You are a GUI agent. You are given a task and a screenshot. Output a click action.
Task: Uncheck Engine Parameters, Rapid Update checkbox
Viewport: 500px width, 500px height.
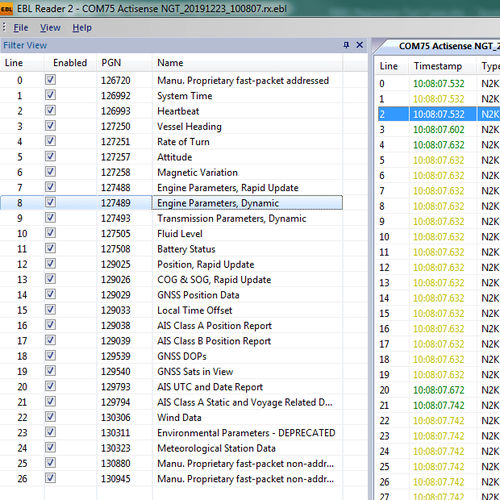tap(50, 187)
